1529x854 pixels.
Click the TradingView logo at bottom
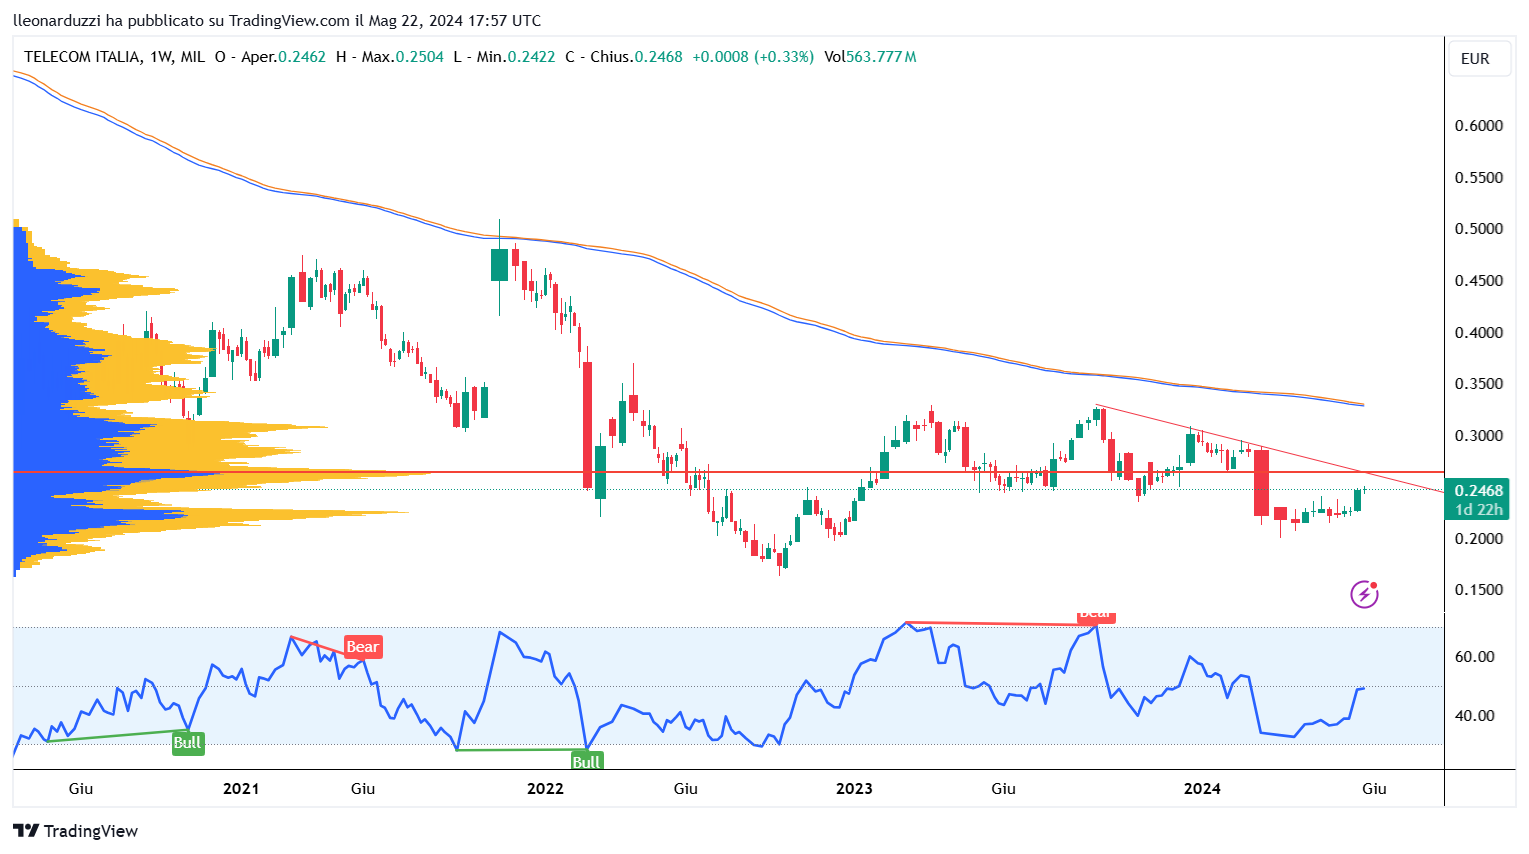pos(76,831)
